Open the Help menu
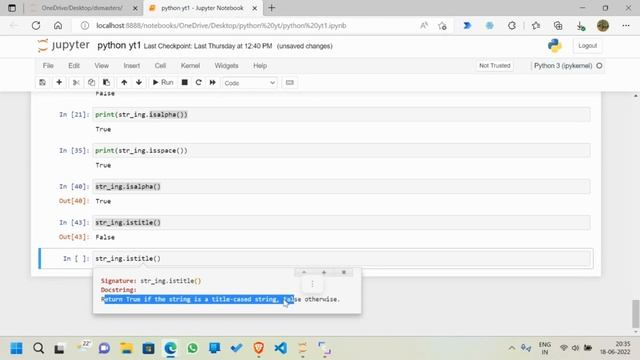The width and height of the screenshot is (640, 360). pos(260,66)
